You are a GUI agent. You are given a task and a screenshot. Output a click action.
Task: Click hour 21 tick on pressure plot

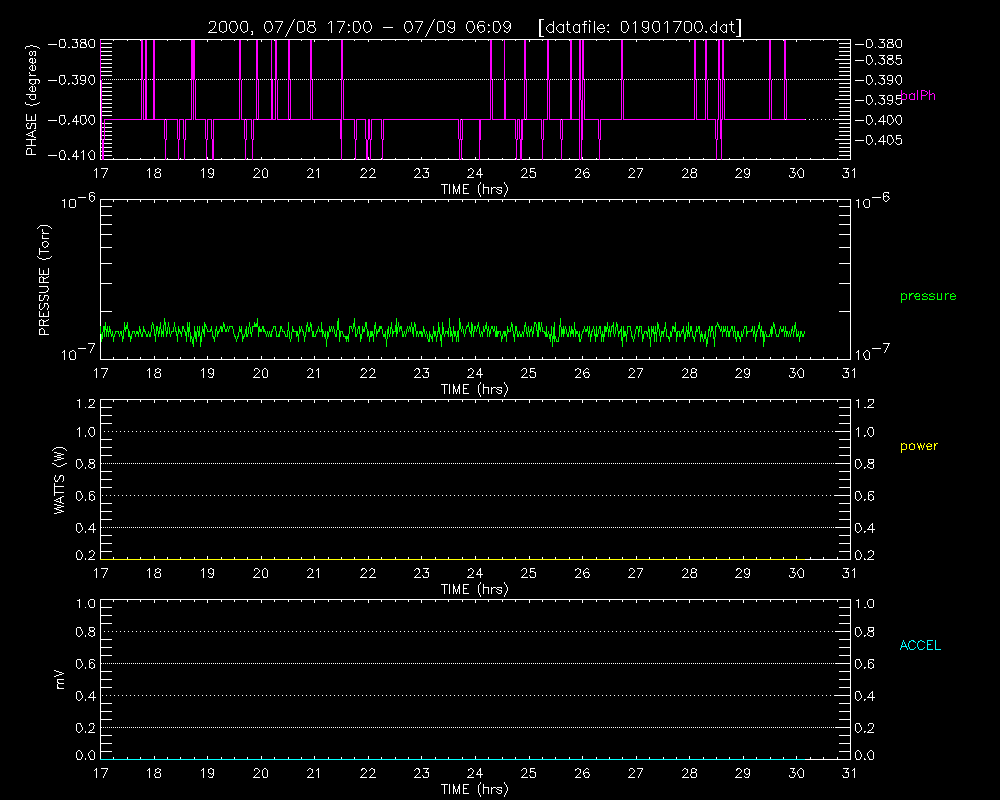coord(314,373)
